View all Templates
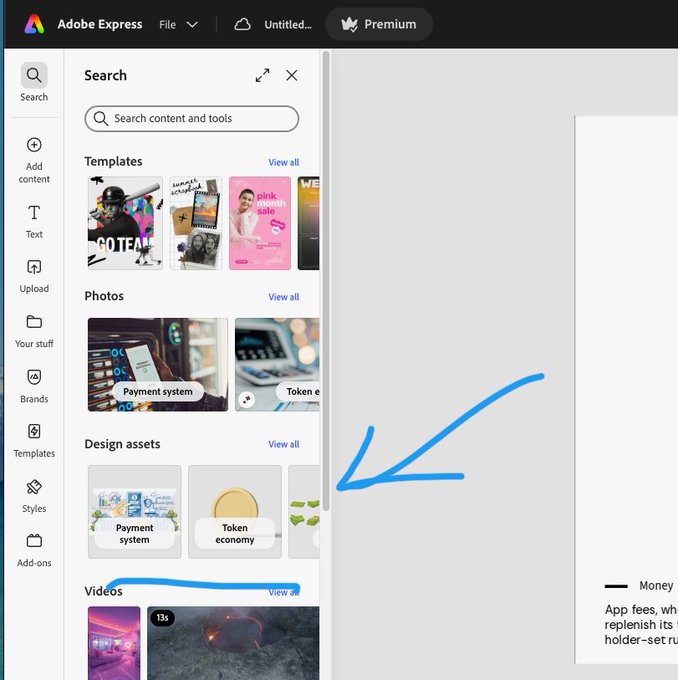This screenshot has height=680, width=678. [x=284, y=162]
